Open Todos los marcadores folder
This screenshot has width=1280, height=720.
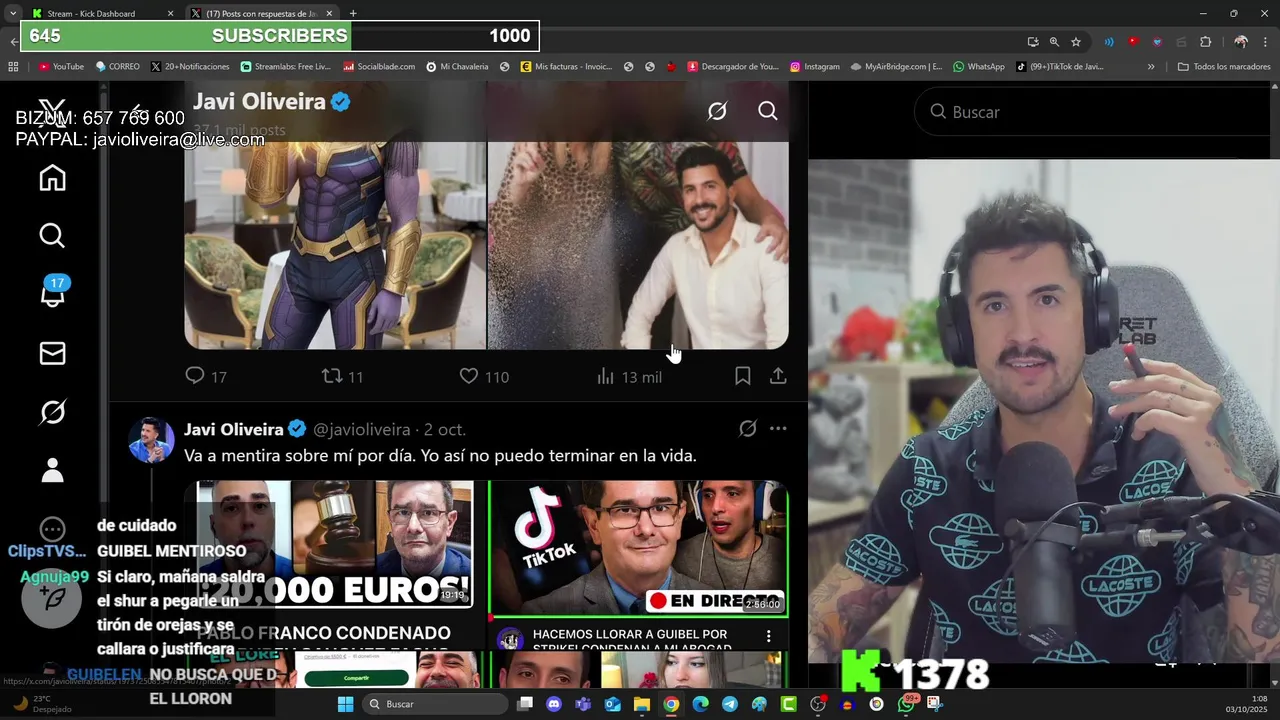1224,67
